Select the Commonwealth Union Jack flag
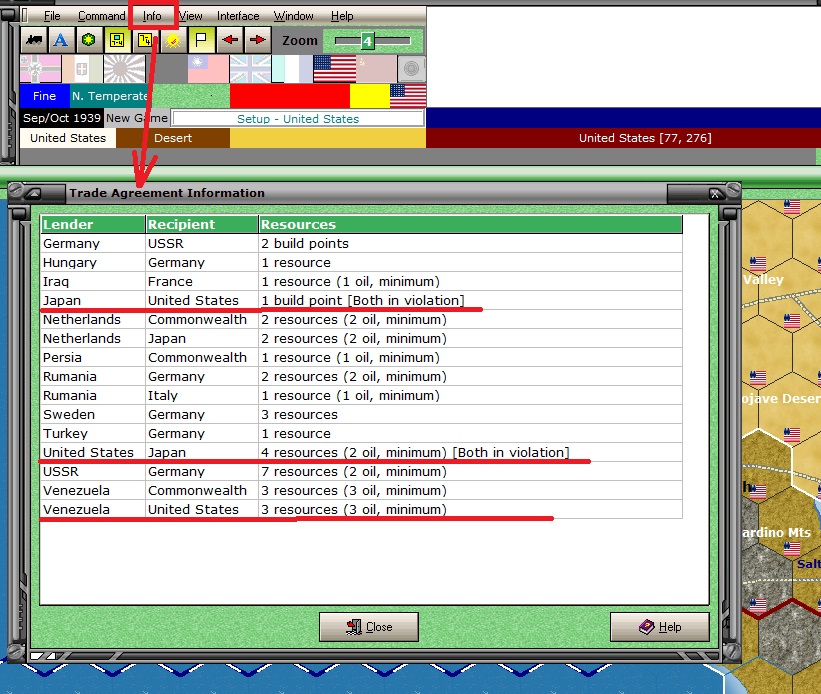This screenshot has height=694, width=821. click(250, 69)
